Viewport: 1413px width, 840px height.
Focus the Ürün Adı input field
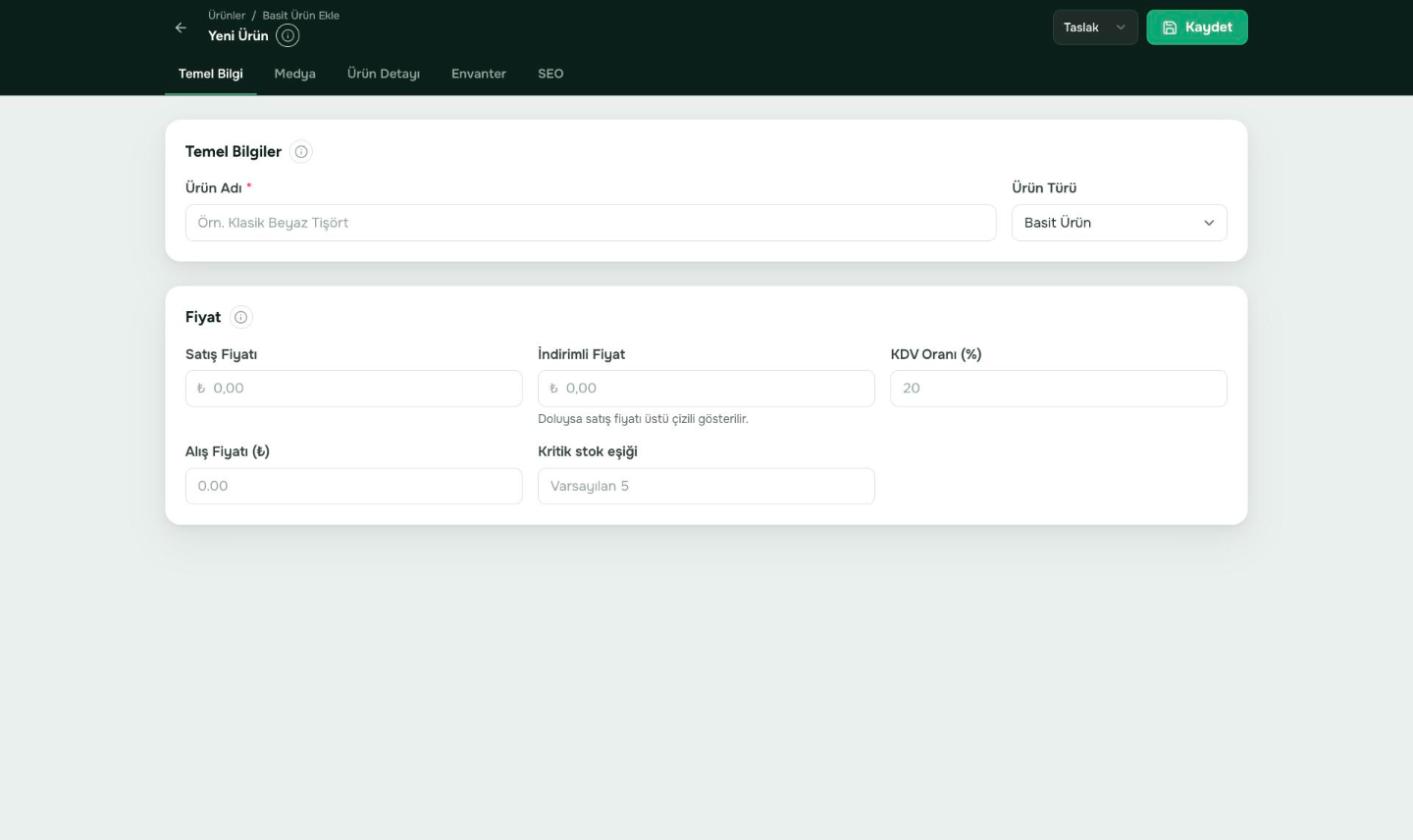click(x=591, y=223)
